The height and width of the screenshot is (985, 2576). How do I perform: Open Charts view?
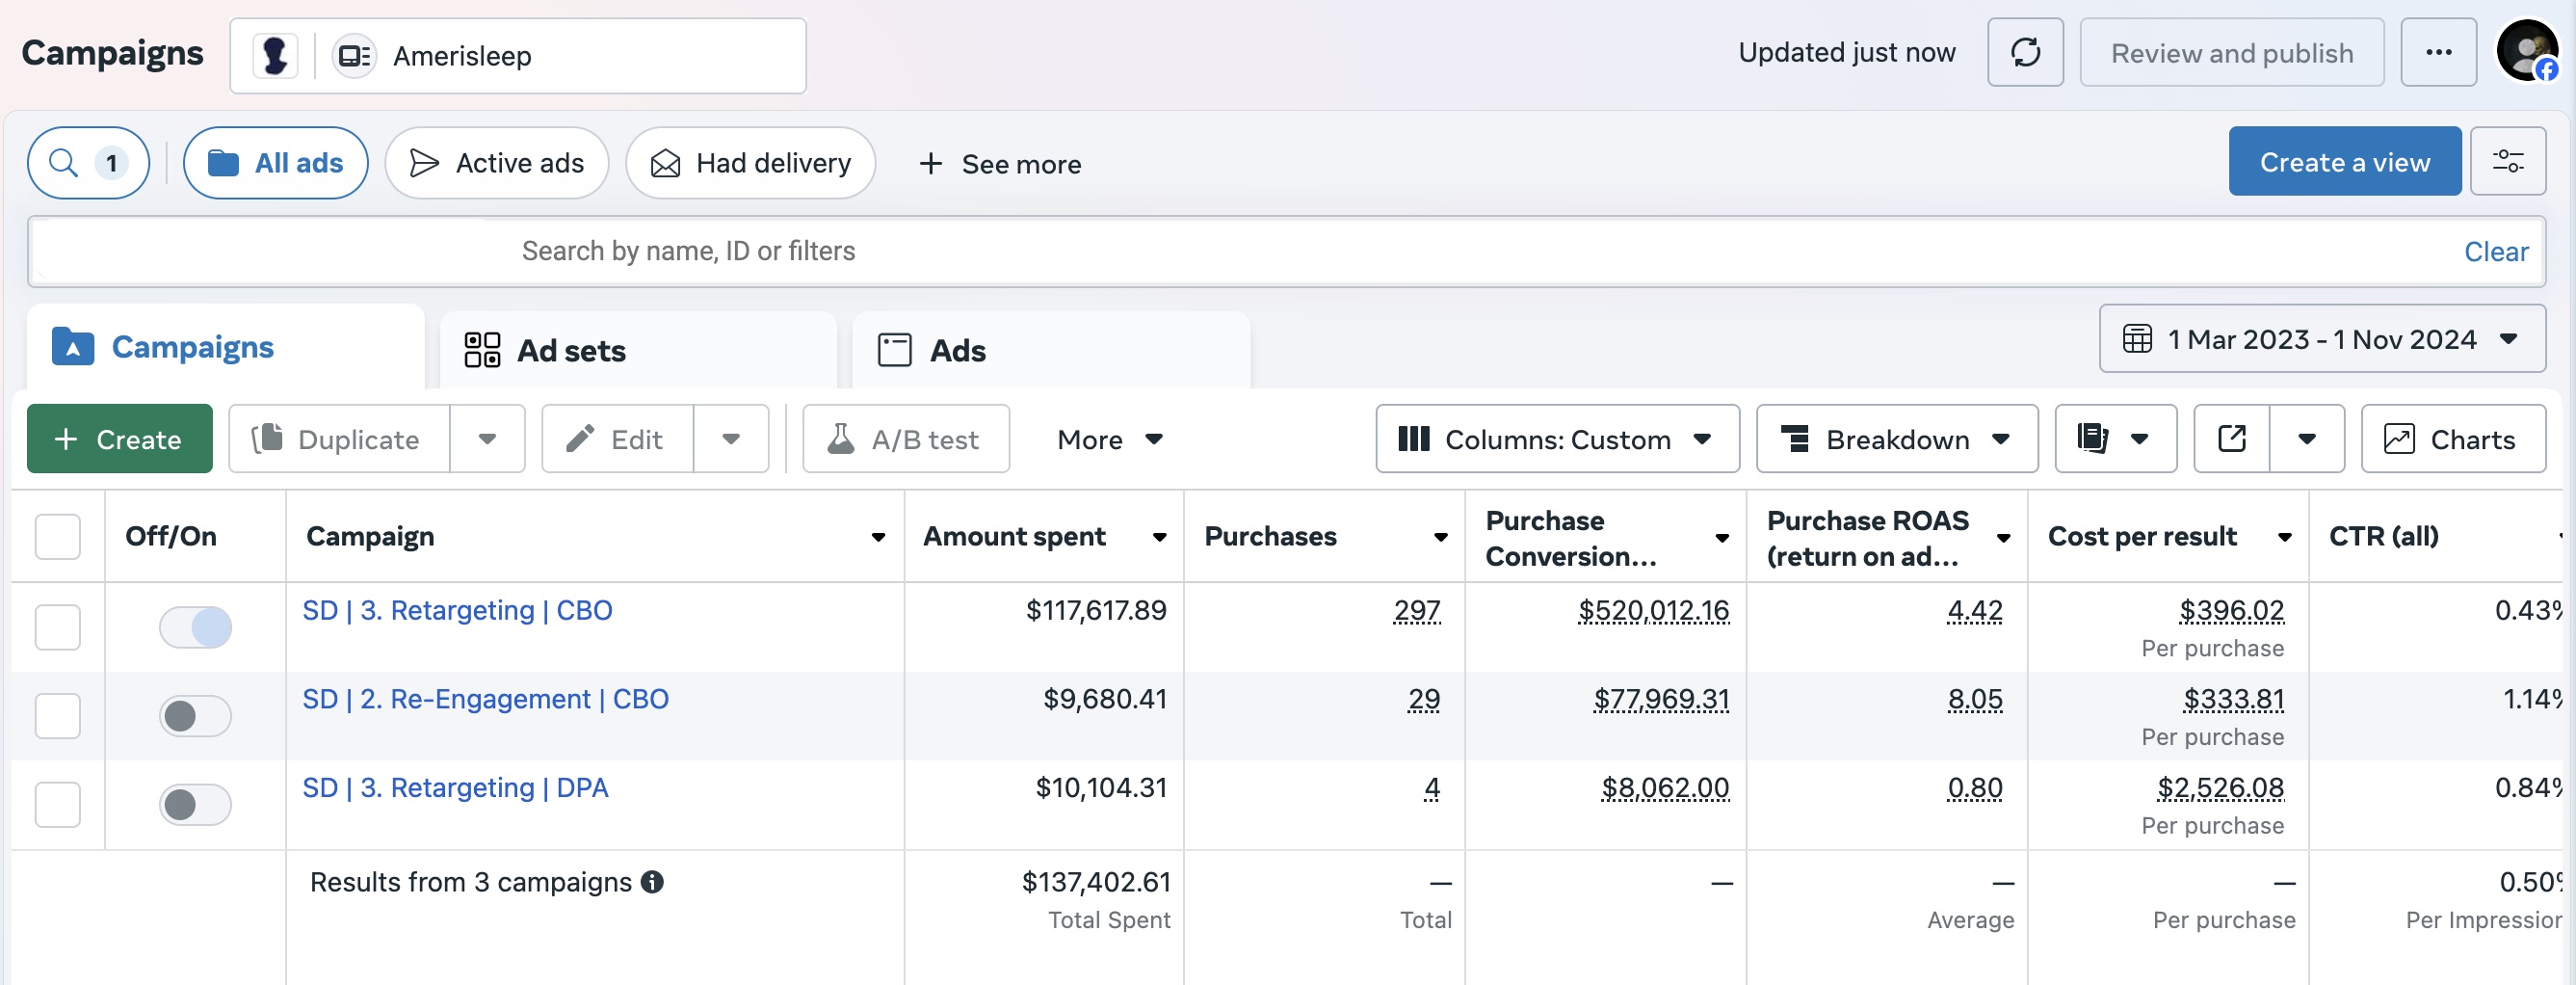tap(2452, 439)
